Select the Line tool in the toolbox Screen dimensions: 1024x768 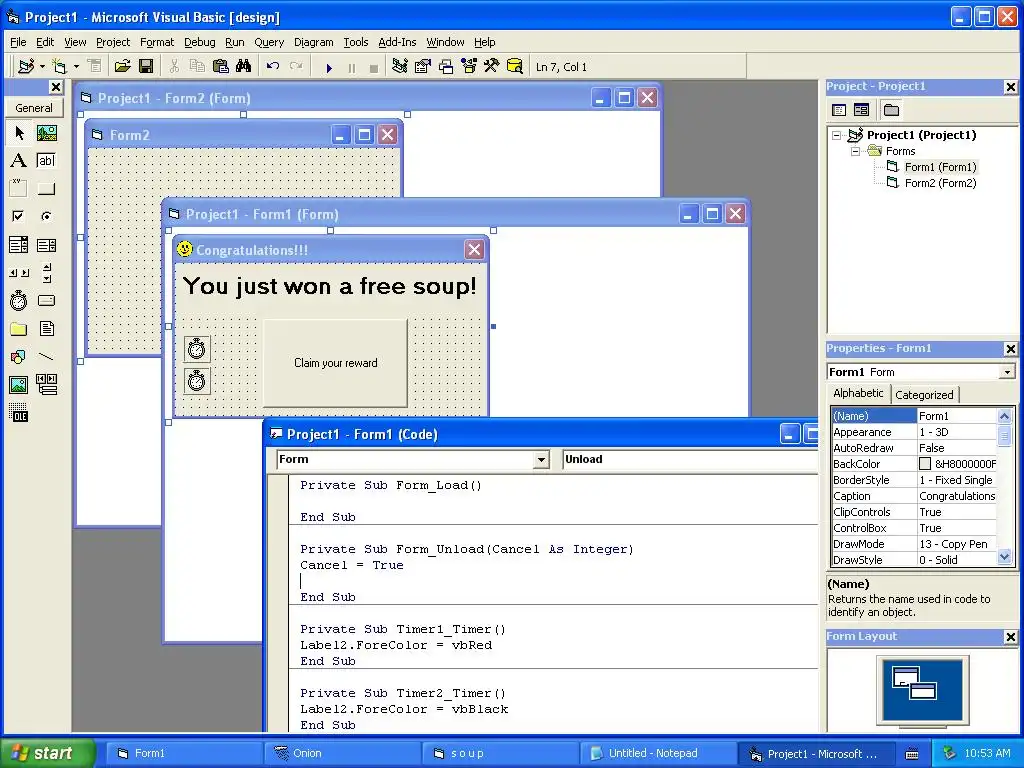tap(46, 357)
